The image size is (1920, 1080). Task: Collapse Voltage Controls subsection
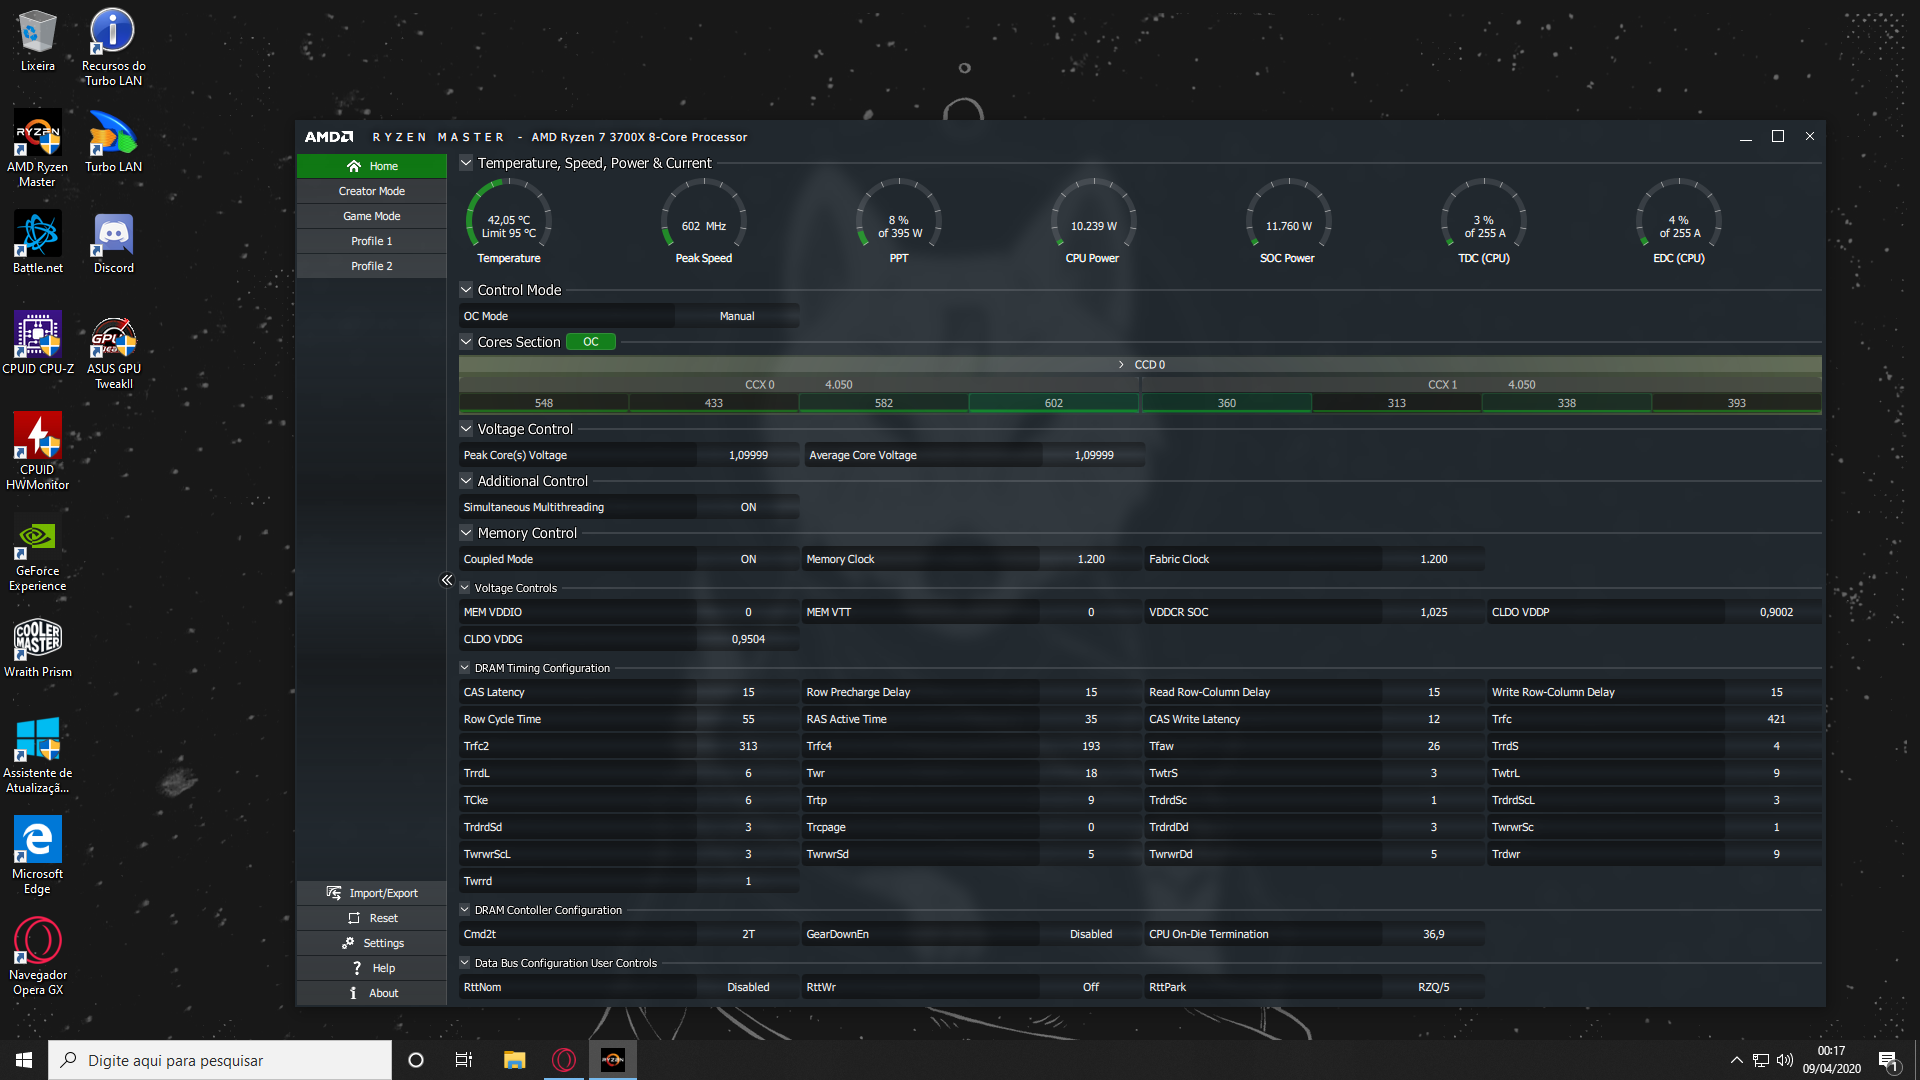coord(465,588)
